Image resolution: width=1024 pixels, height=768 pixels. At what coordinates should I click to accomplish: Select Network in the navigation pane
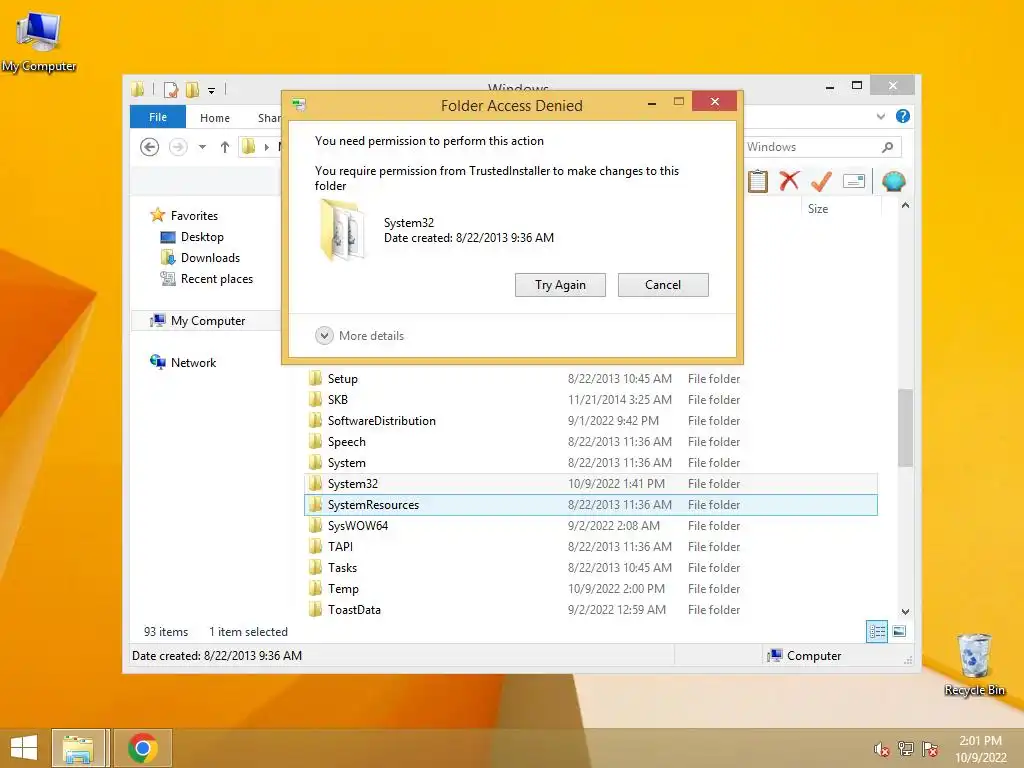(193, 362)
